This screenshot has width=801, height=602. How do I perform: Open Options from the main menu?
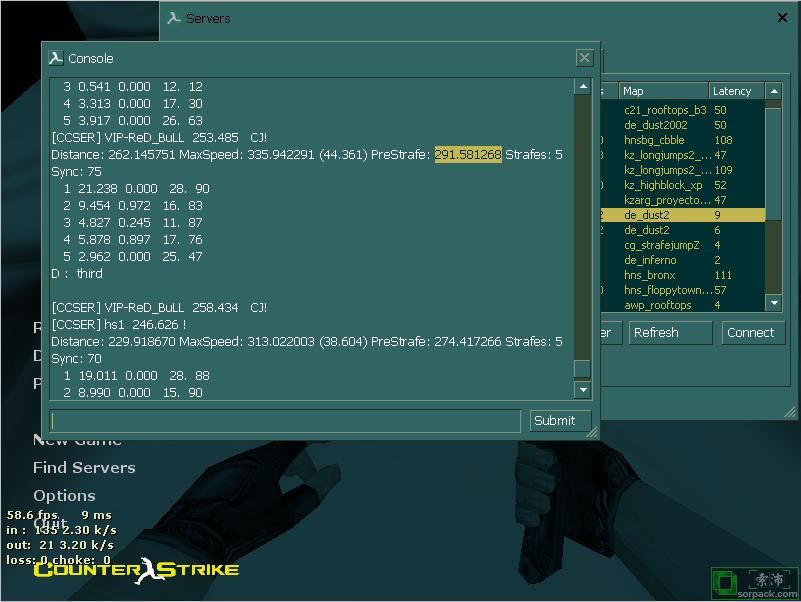pos(64,496)
